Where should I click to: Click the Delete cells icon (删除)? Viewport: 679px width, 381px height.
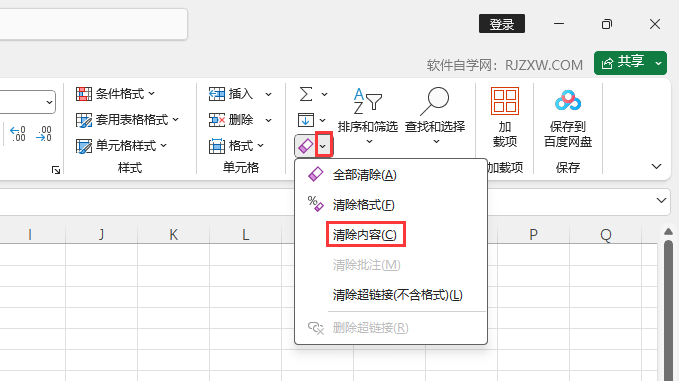tap(217, 120)
